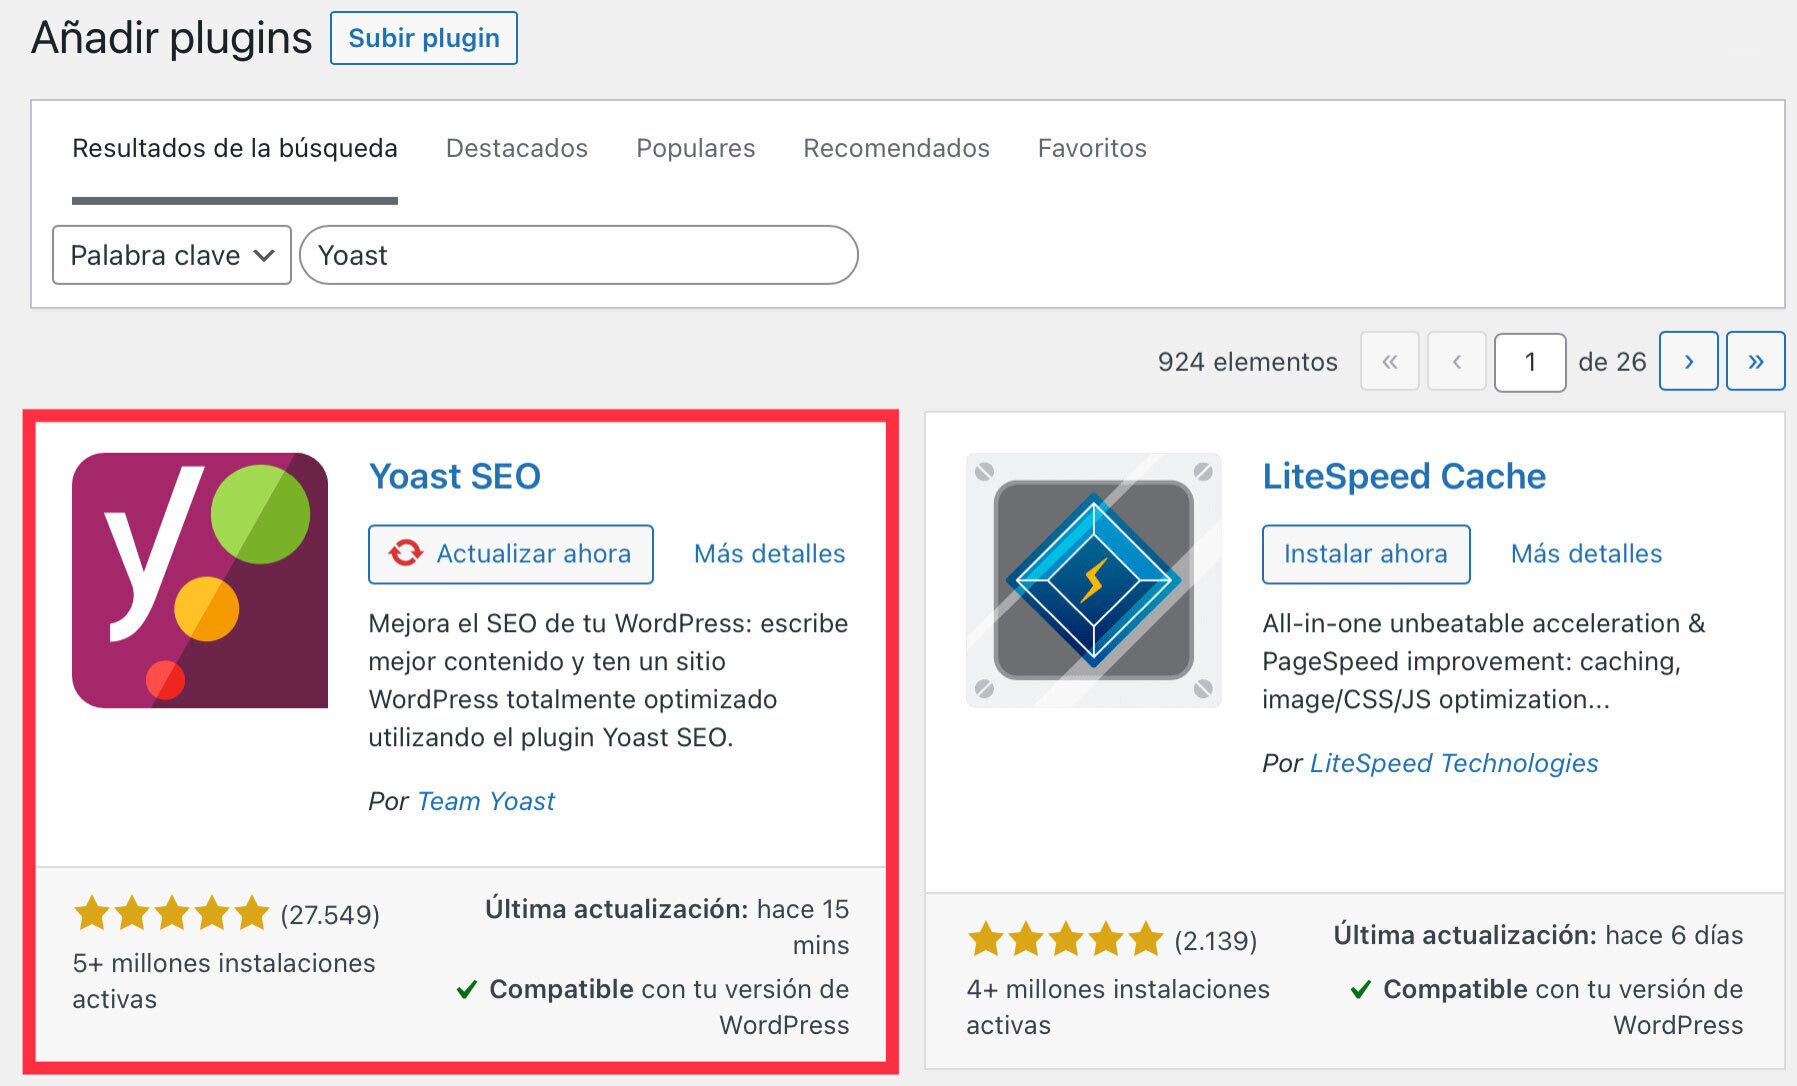
Task: Click the Yoast SEO plugin logo
Action: pos(200,580)
